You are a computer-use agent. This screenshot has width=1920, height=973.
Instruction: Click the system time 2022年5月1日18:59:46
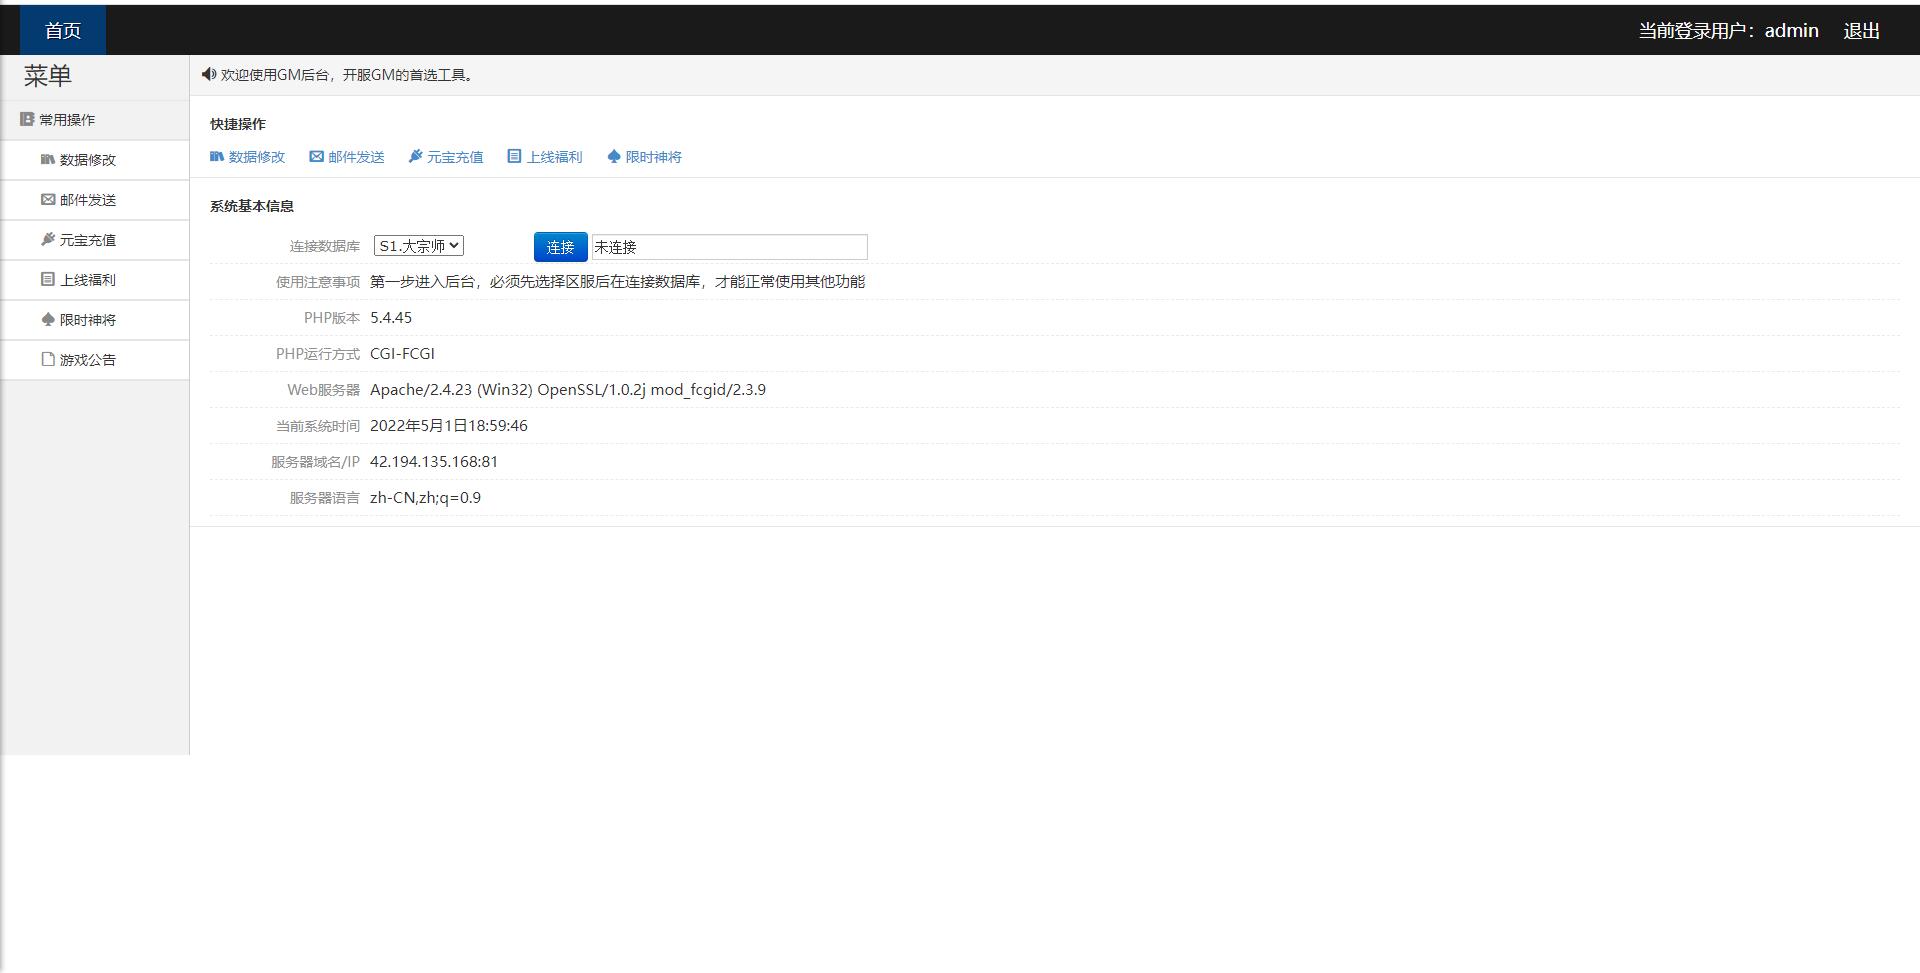(449, 425)
